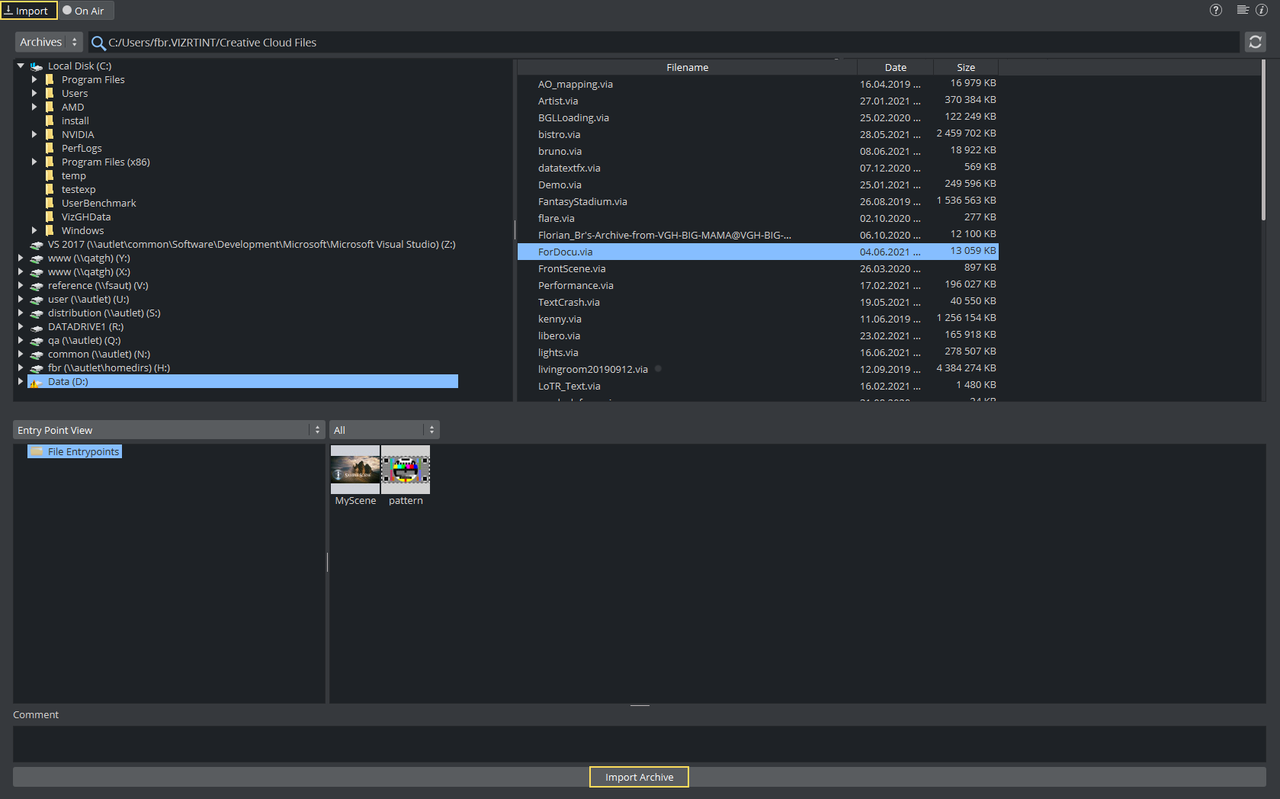Click the Data (D:) drive icon
Image resolution: width=1280 pixels, height=799 pixels.
click(x=36, y=382)
